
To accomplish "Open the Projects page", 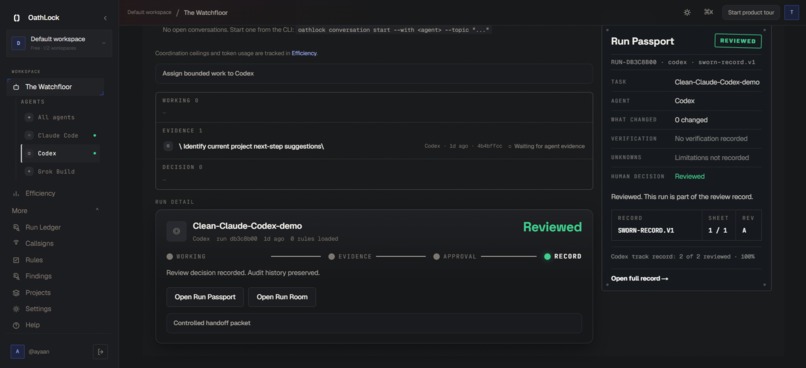I will pyautogui.click(x=38, y=292).
